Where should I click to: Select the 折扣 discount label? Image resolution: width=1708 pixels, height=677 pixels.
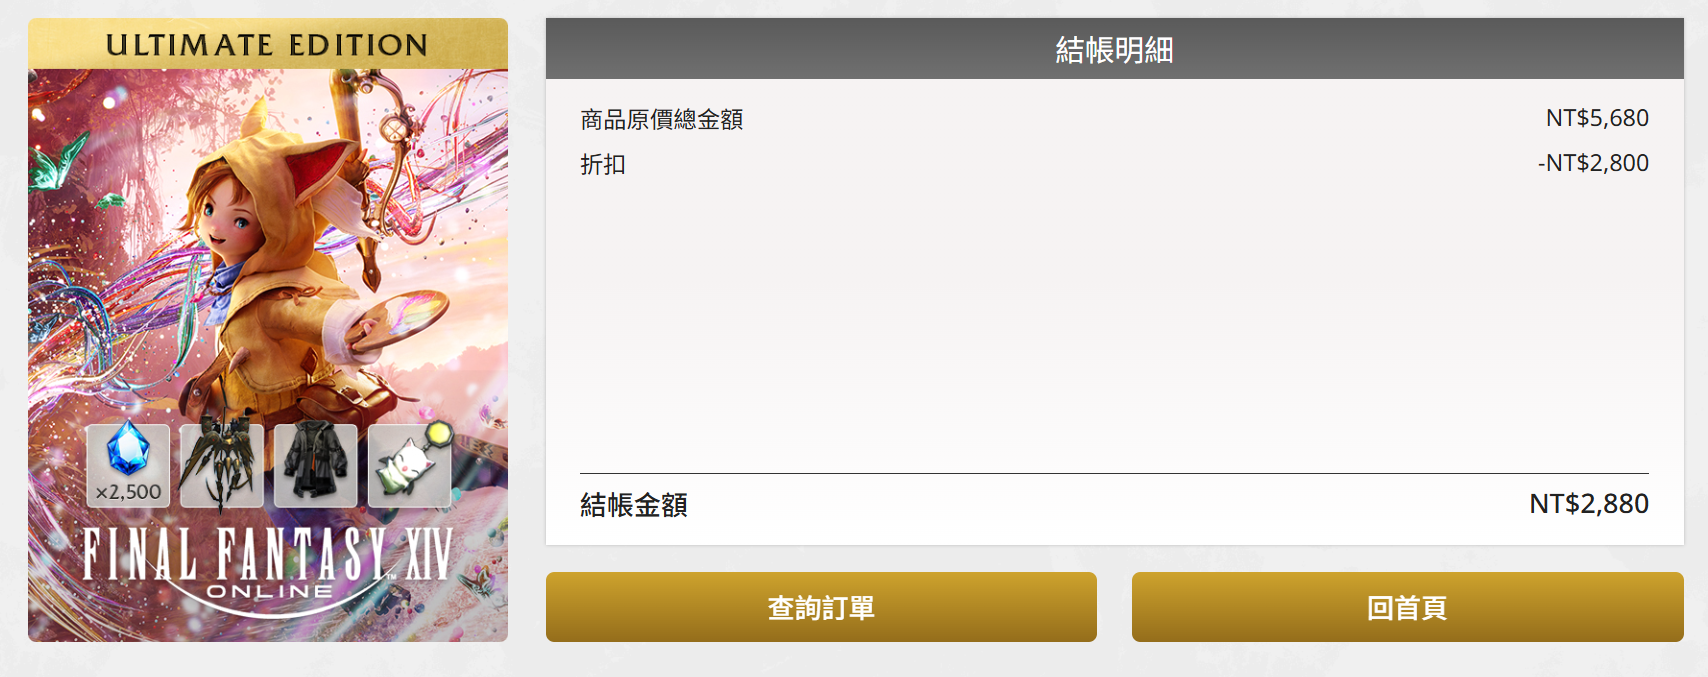tap(603, 164)
